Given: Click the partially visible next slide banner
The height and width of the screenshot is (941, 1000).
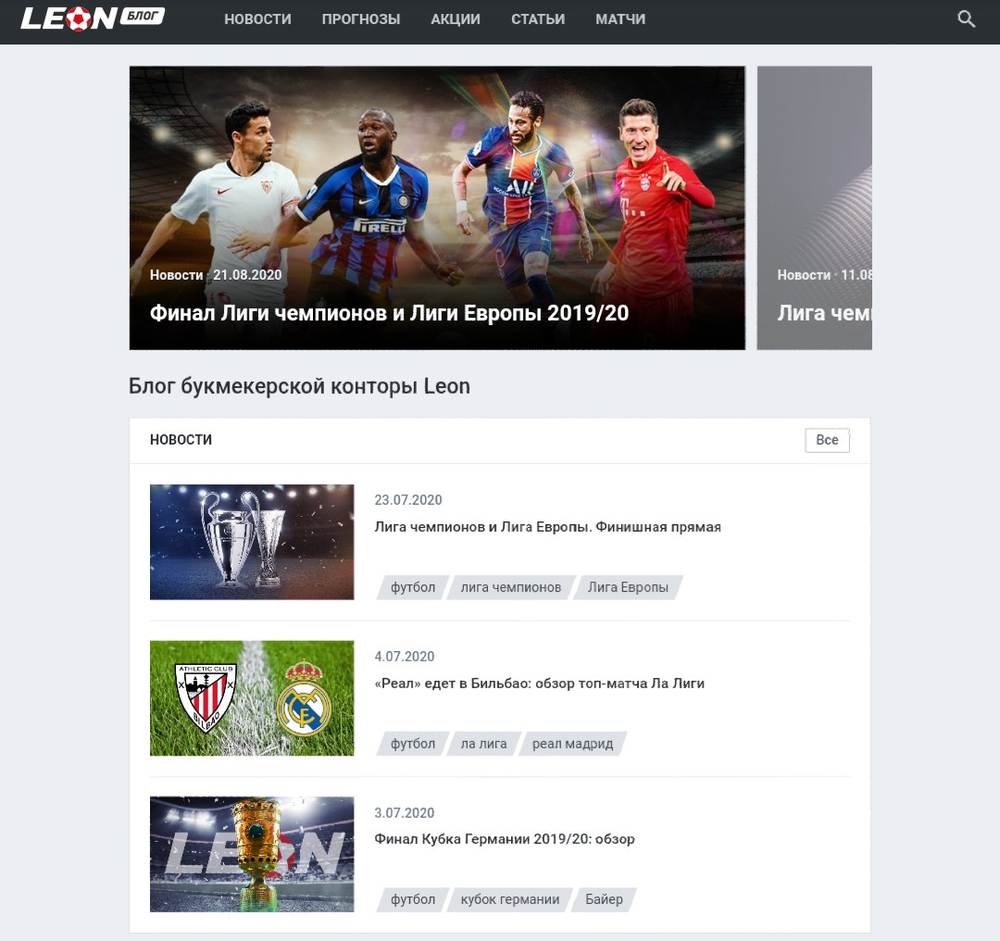Looking at the screenshot, I should click(x=814, y=208).
